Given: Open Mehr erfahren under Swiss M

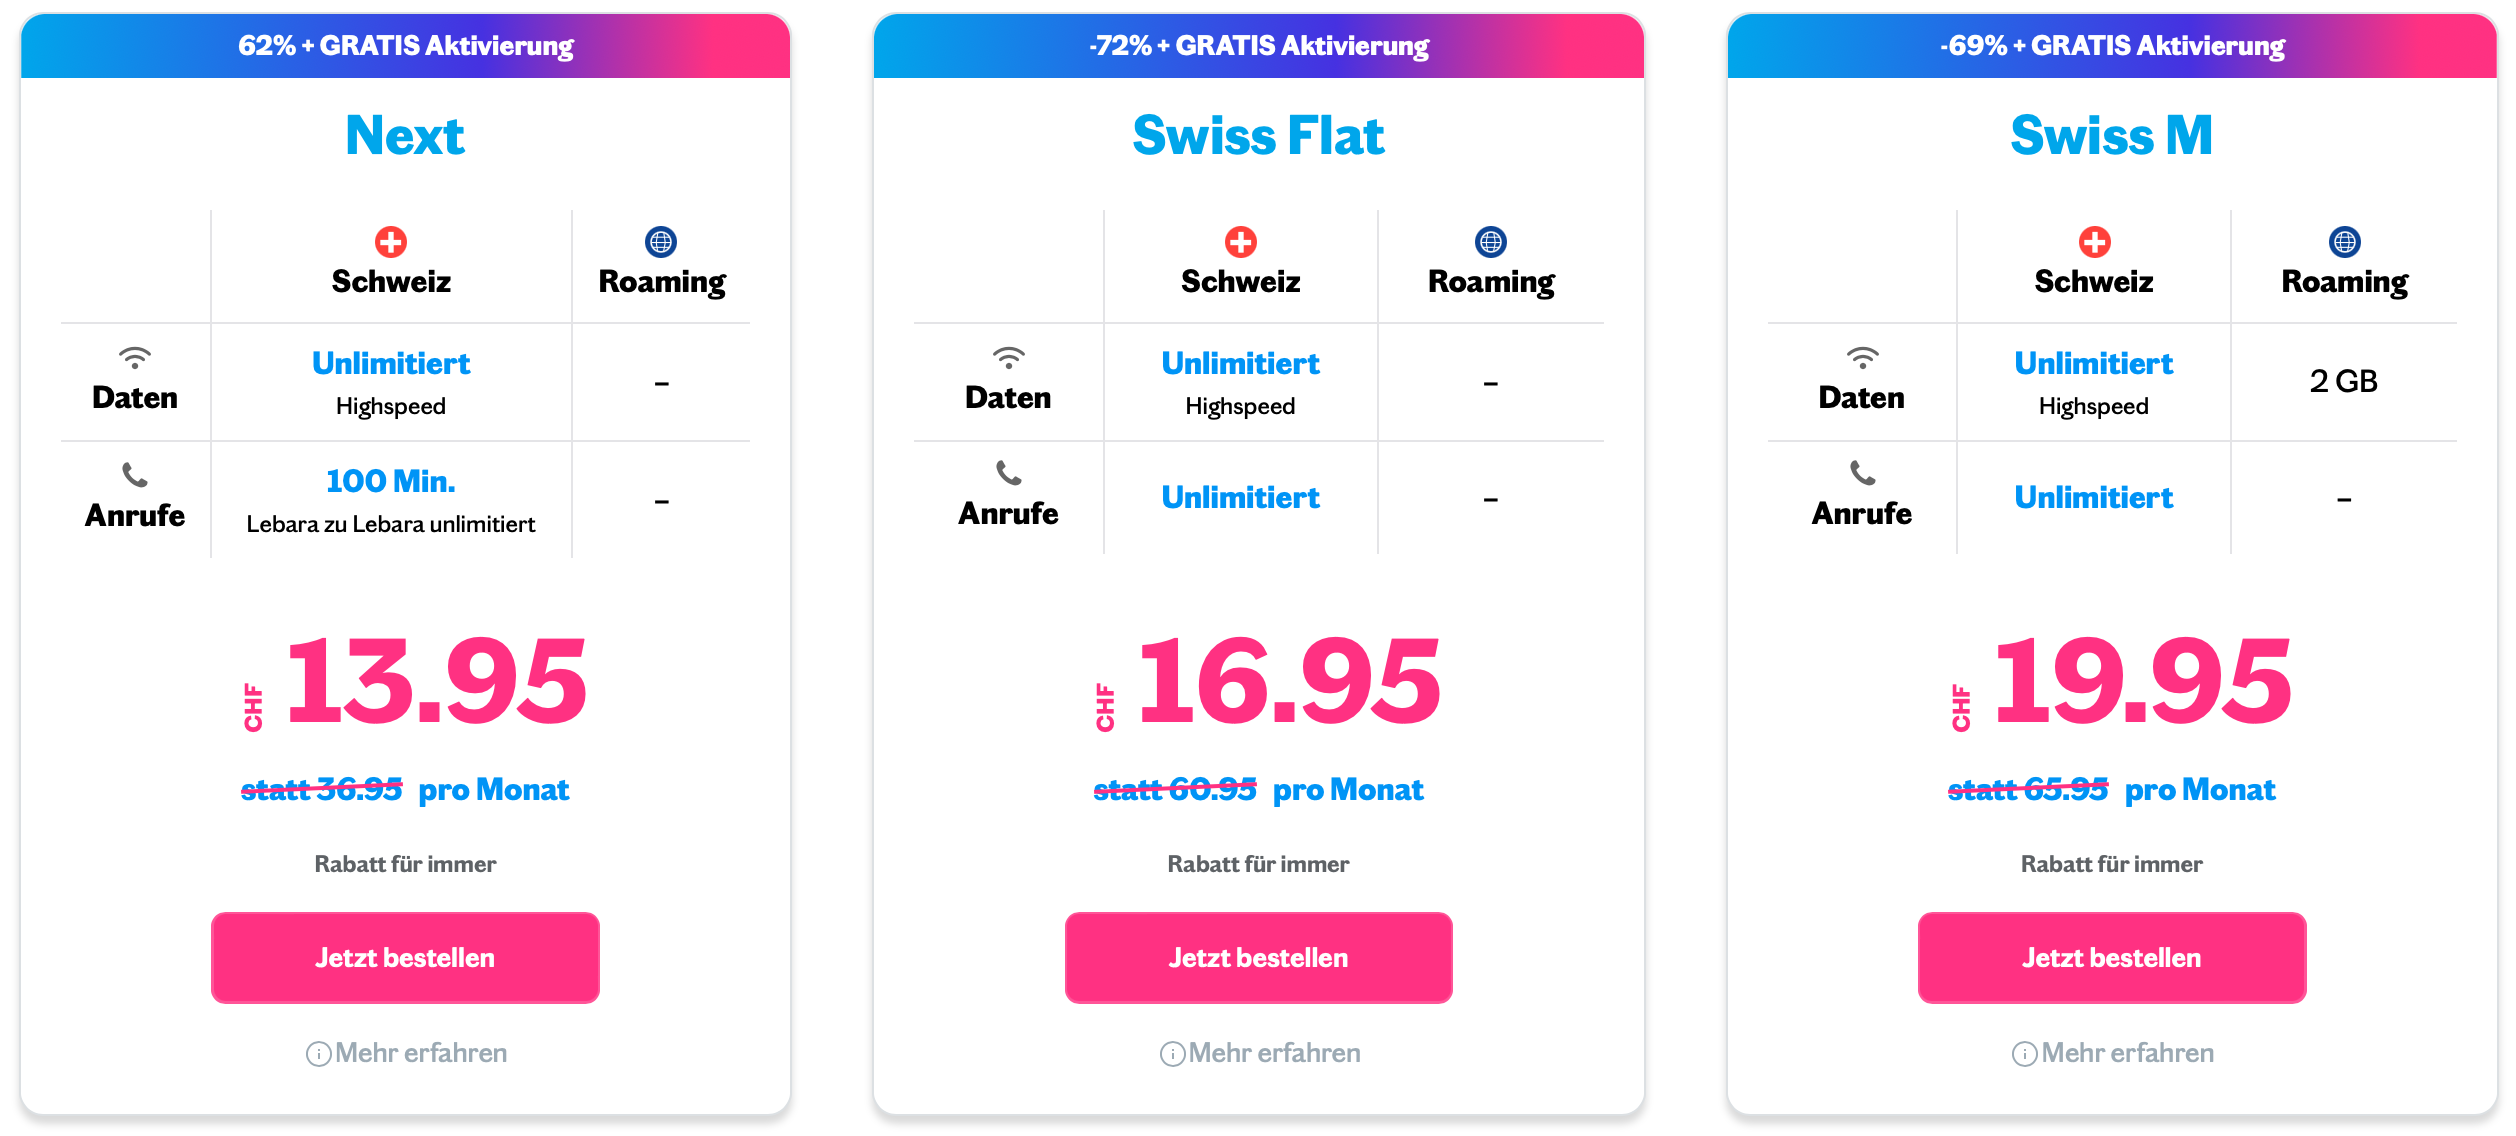Looking at the screenshot, I should coord(2113,1053).
